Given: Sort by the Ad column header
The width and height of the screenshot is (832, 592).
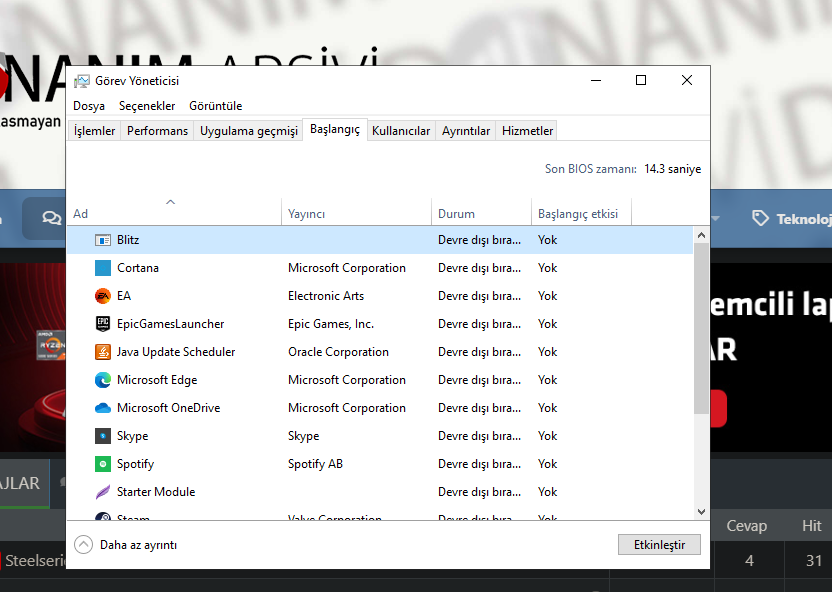Looking at the screenshot, I should coord(174,213).
